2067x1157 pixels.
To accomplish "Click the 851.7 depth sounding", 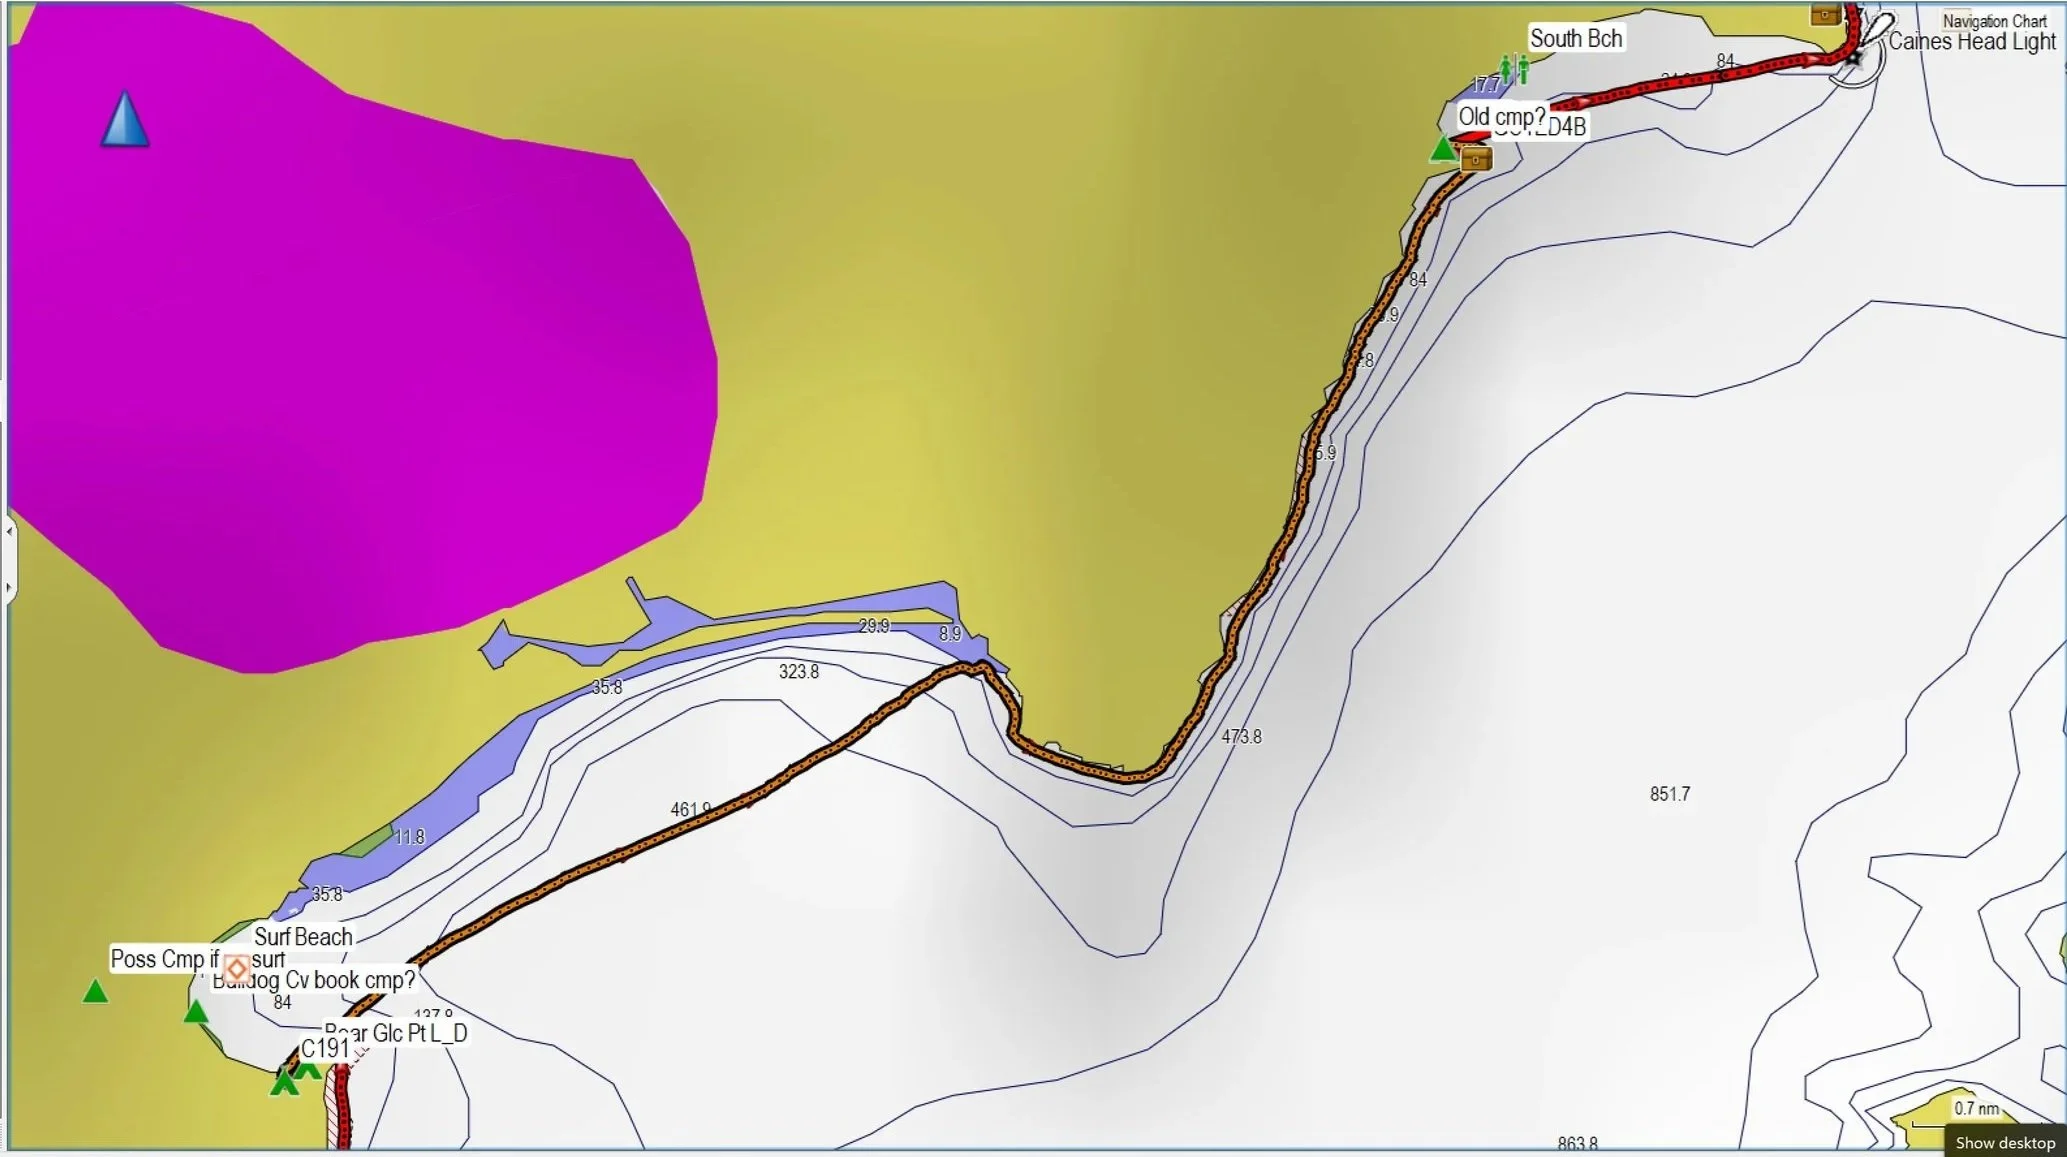I will click(1669, 794).
